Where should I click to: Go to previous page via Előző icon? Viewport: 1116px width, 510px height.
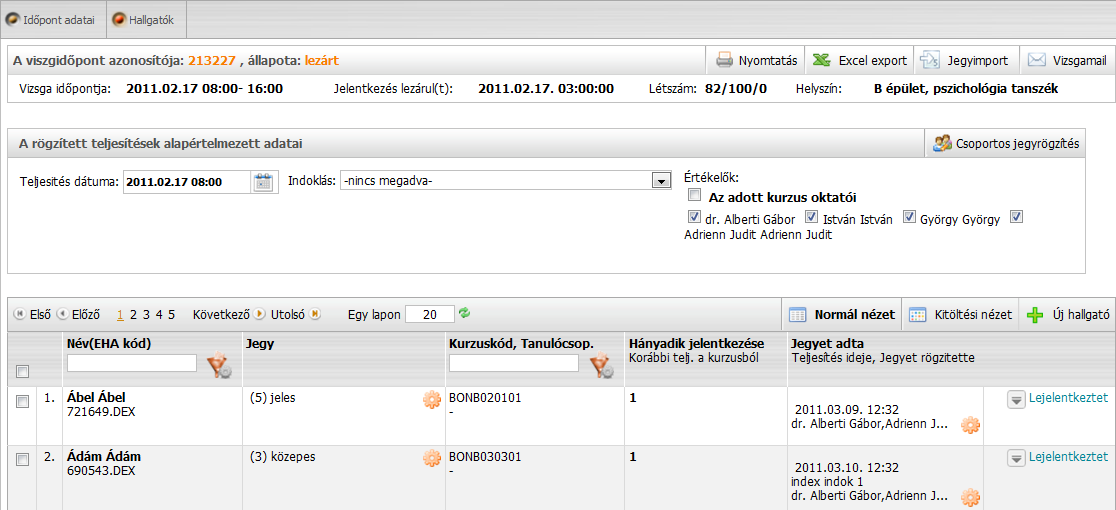(63, 314)
